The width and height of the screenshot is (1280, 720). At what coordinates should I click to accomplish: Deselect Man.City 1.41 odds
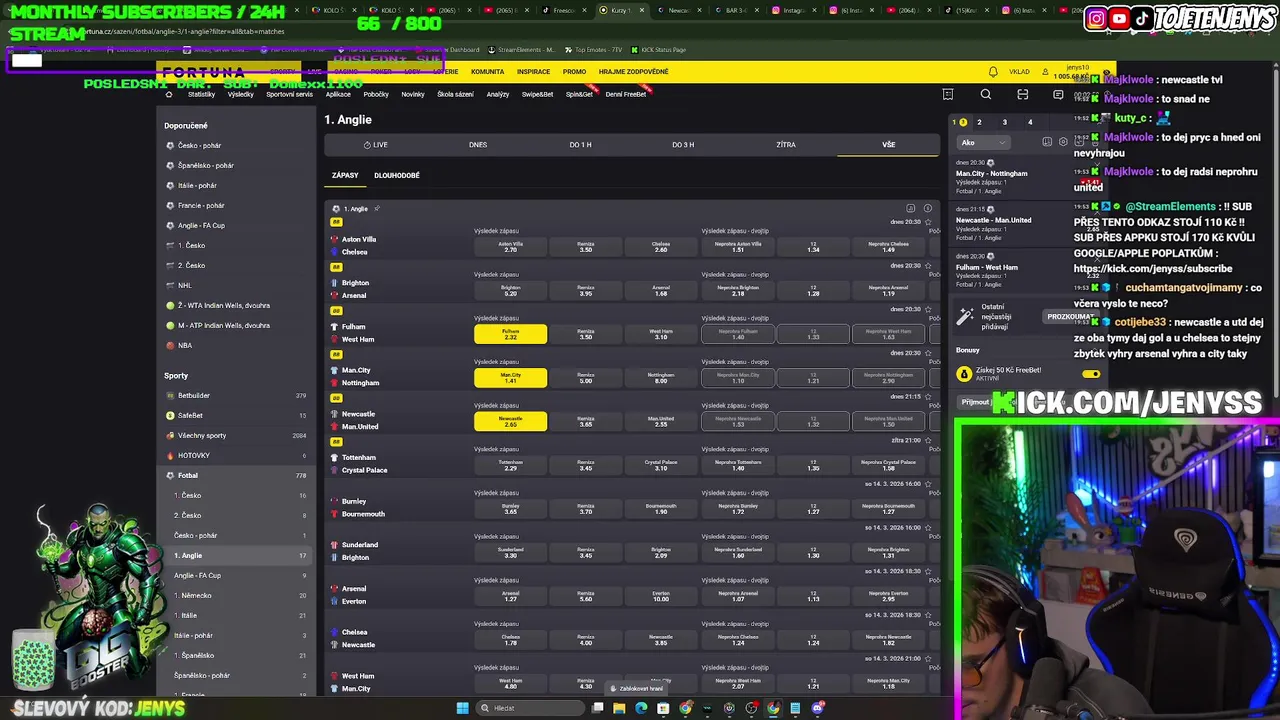510,378
